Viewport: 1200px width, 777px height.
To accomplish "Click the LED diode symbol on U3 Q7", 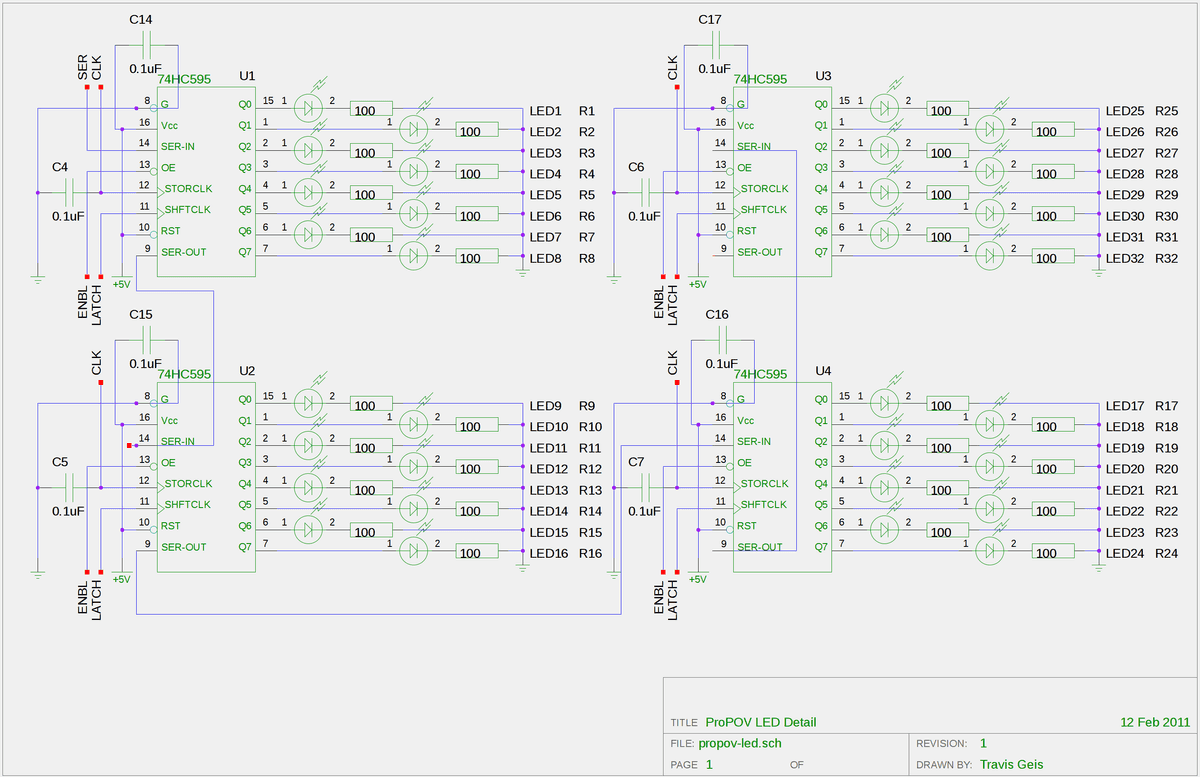I will (989, 257).
